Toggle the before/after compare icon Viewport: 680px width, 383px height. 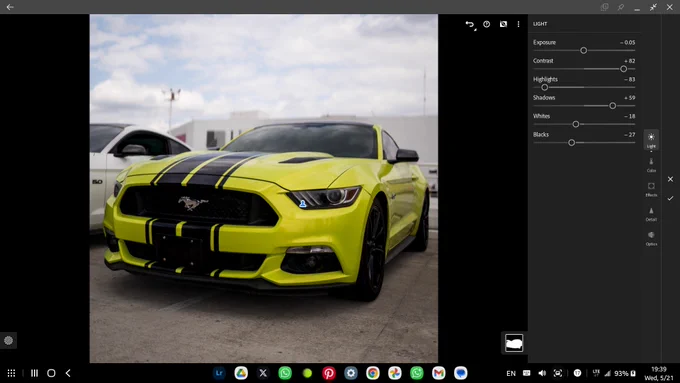(x=503, y=24)
